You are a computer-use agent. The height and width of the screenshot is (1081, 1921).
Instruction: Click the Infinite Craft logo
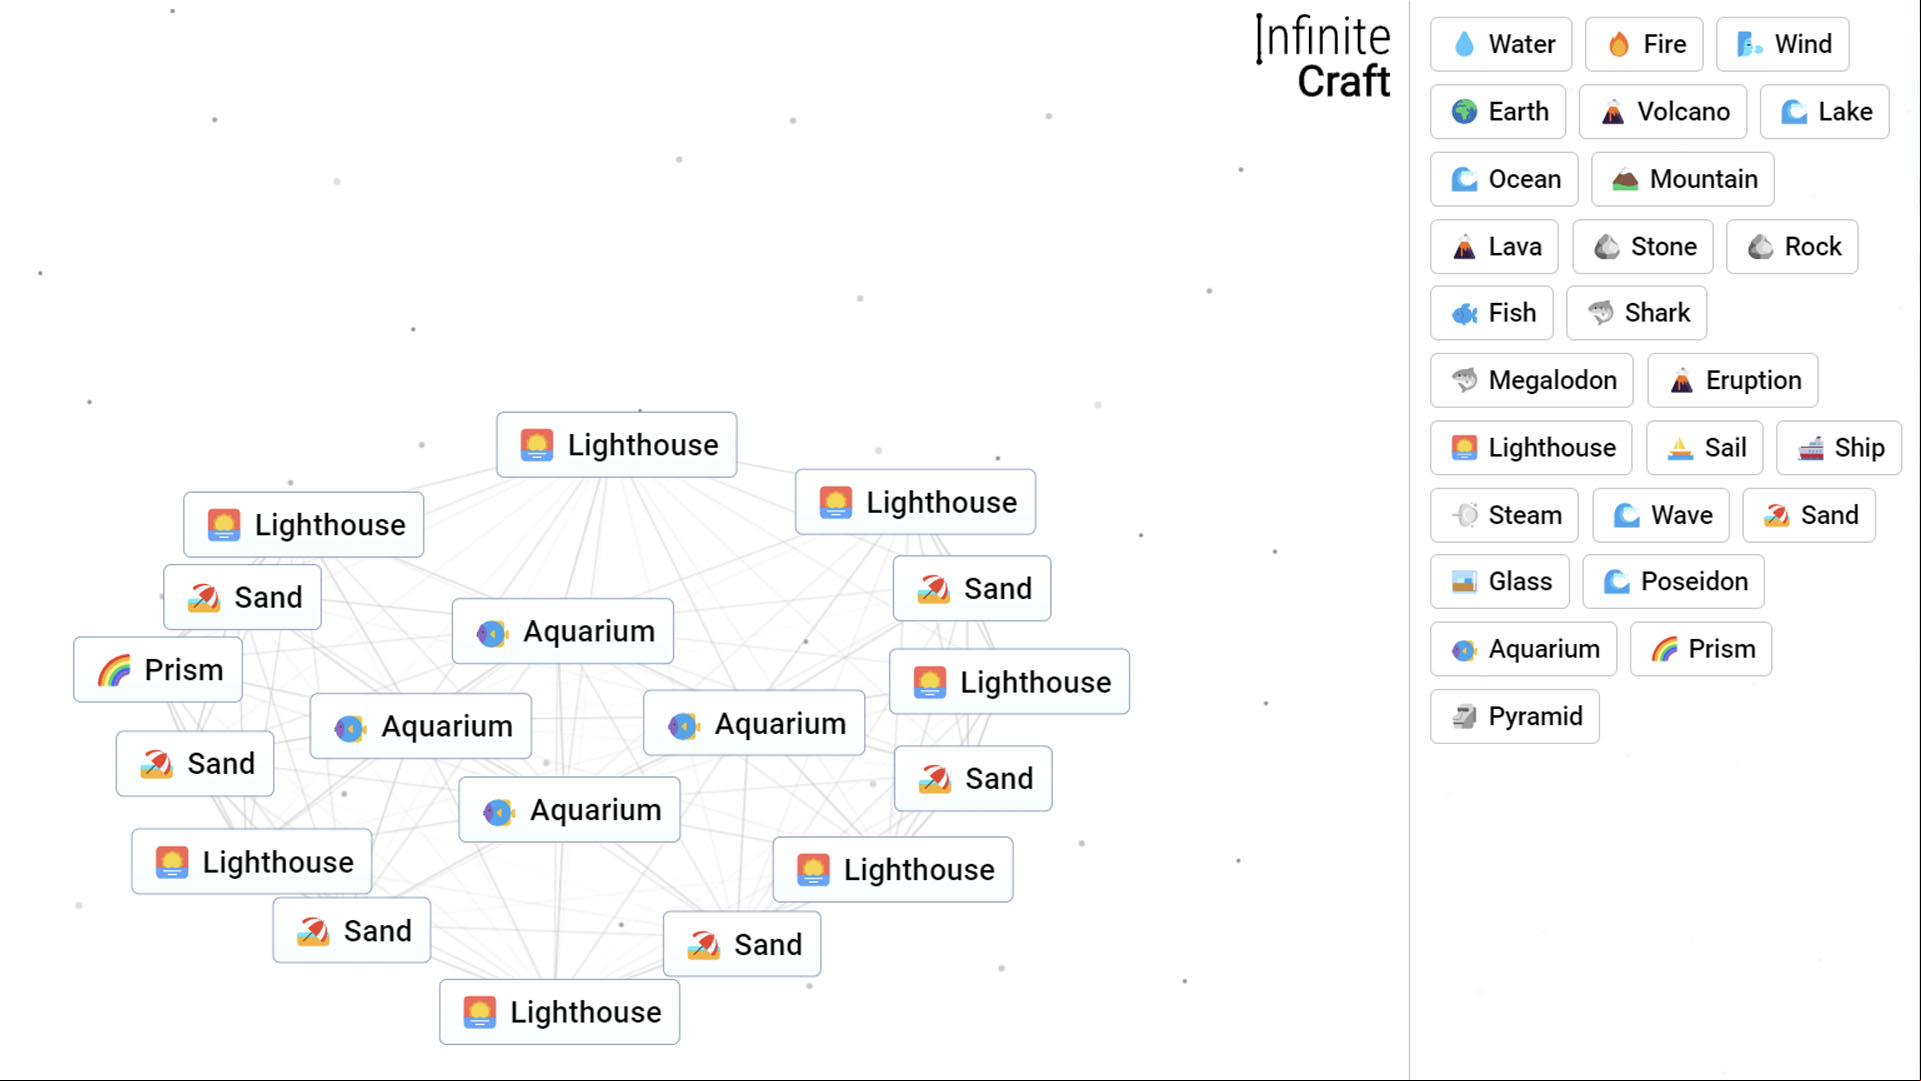tap(1323, 56)
